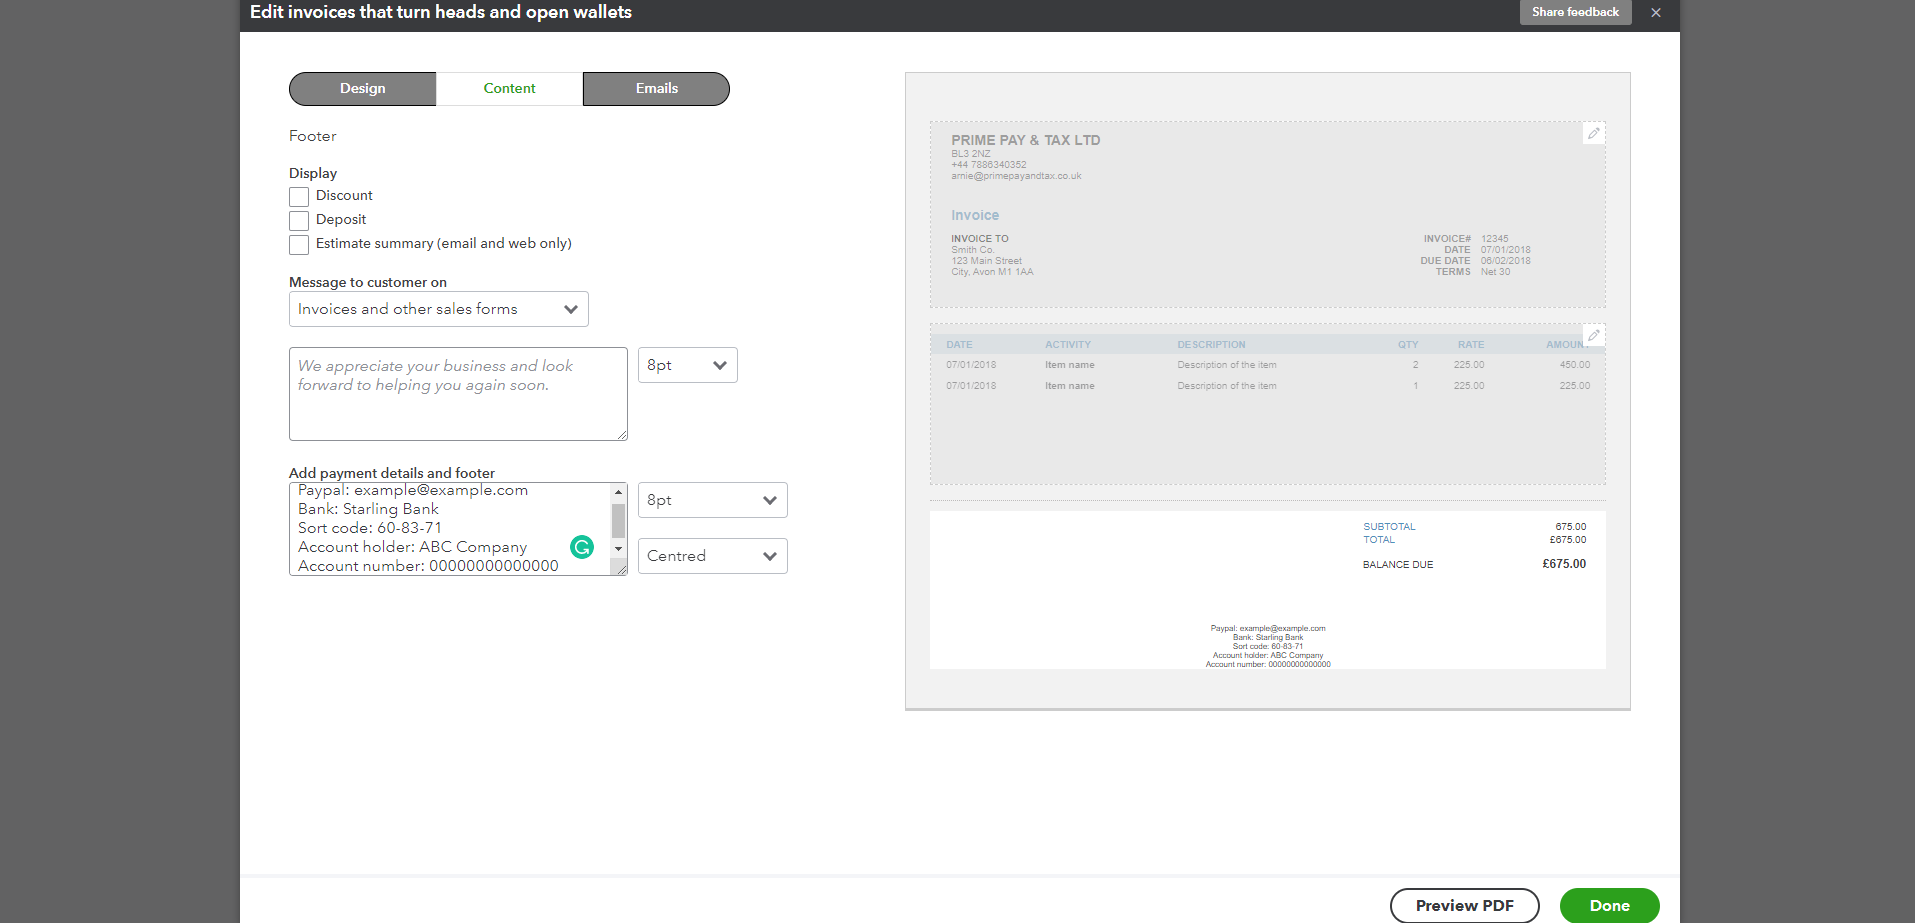Click the ACTIVITY column header in preview
Screen dimensions: 1915x923
coord(1068,345)
